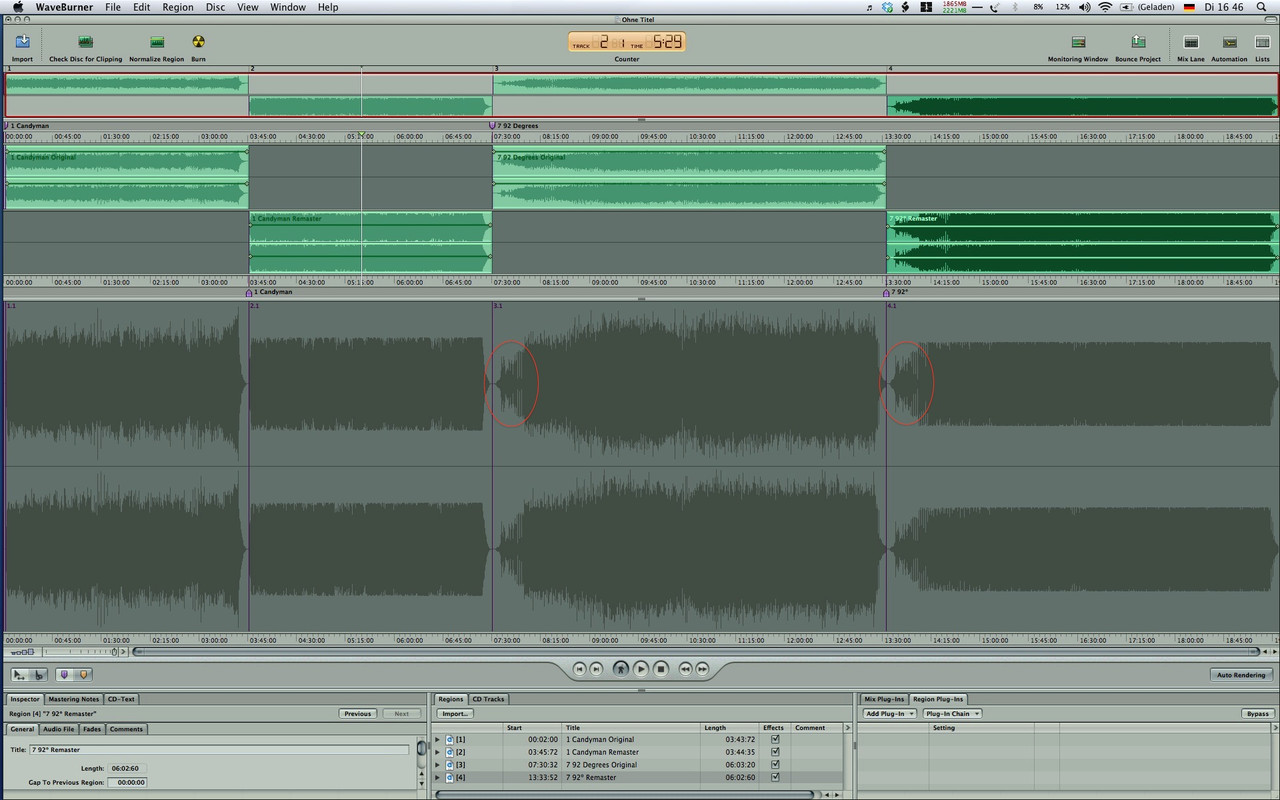
Task: Select the second edit tool beside arrow
Action: (38, 675)
